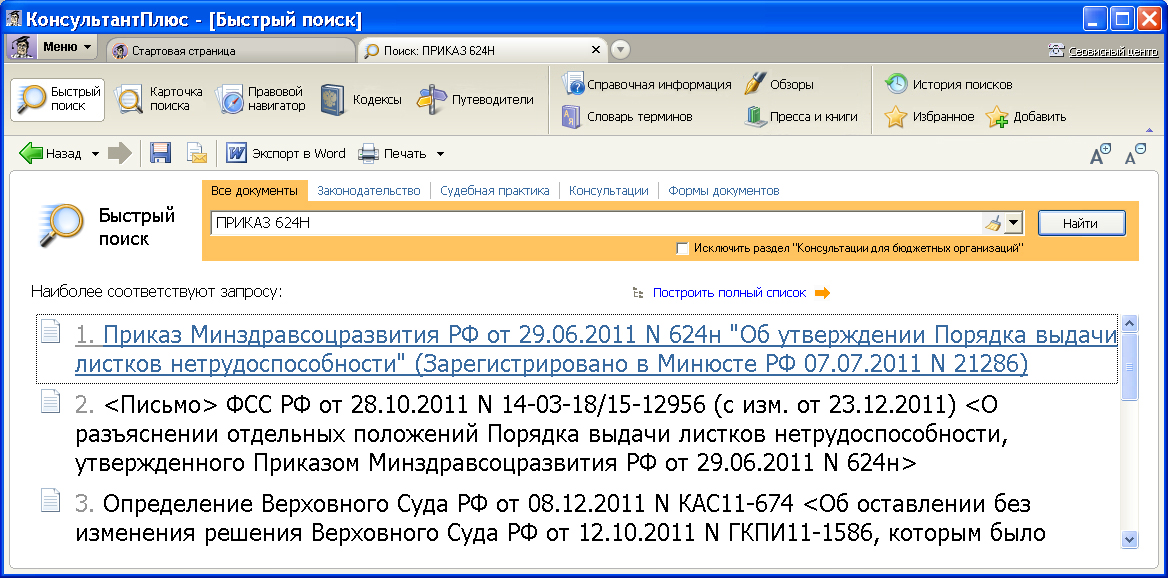Click the forward navigation arrow
The width and height of the screenshot is (1168, 578).
[x=119, y=153]
